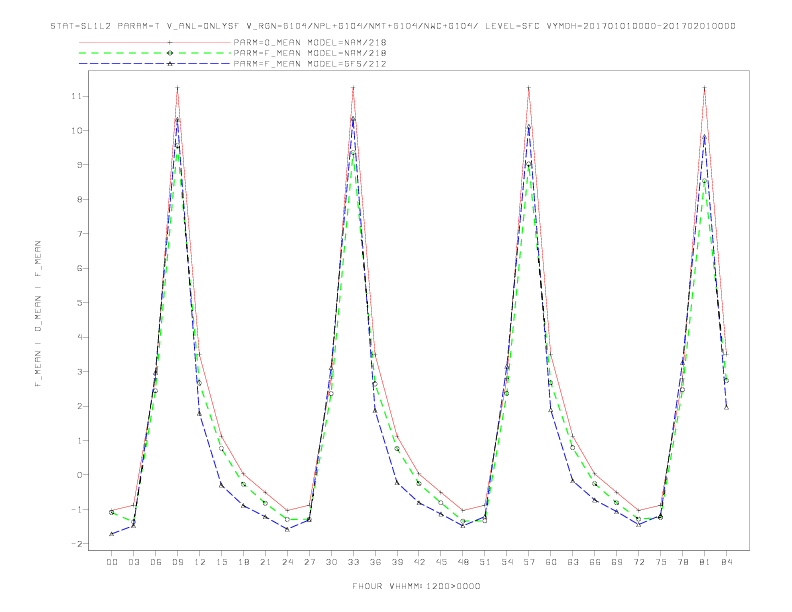Click x-axis tick label 48
This screenshot has height=612, width=792.
click(x=463, y=562)
